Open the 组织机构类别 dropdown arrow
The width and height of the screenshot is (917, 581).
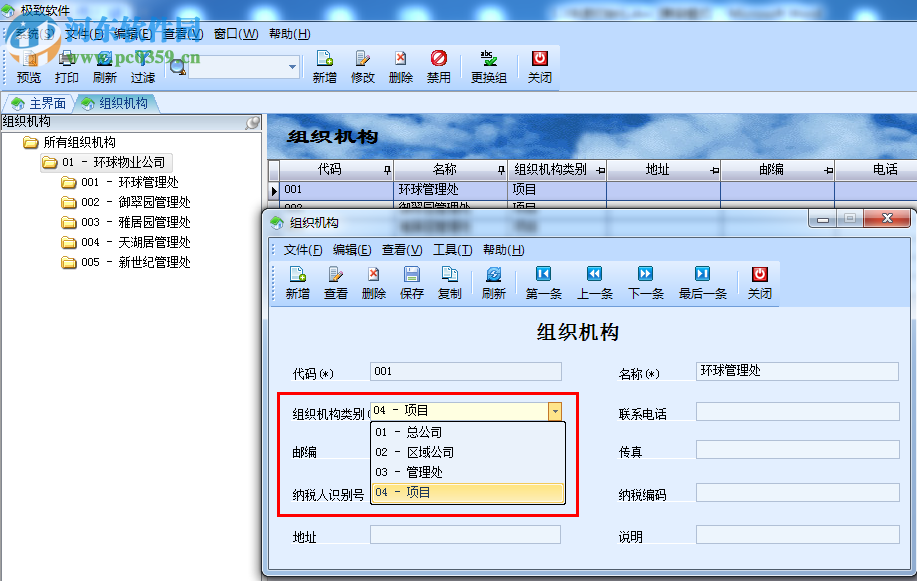click(x=557, y=411)
